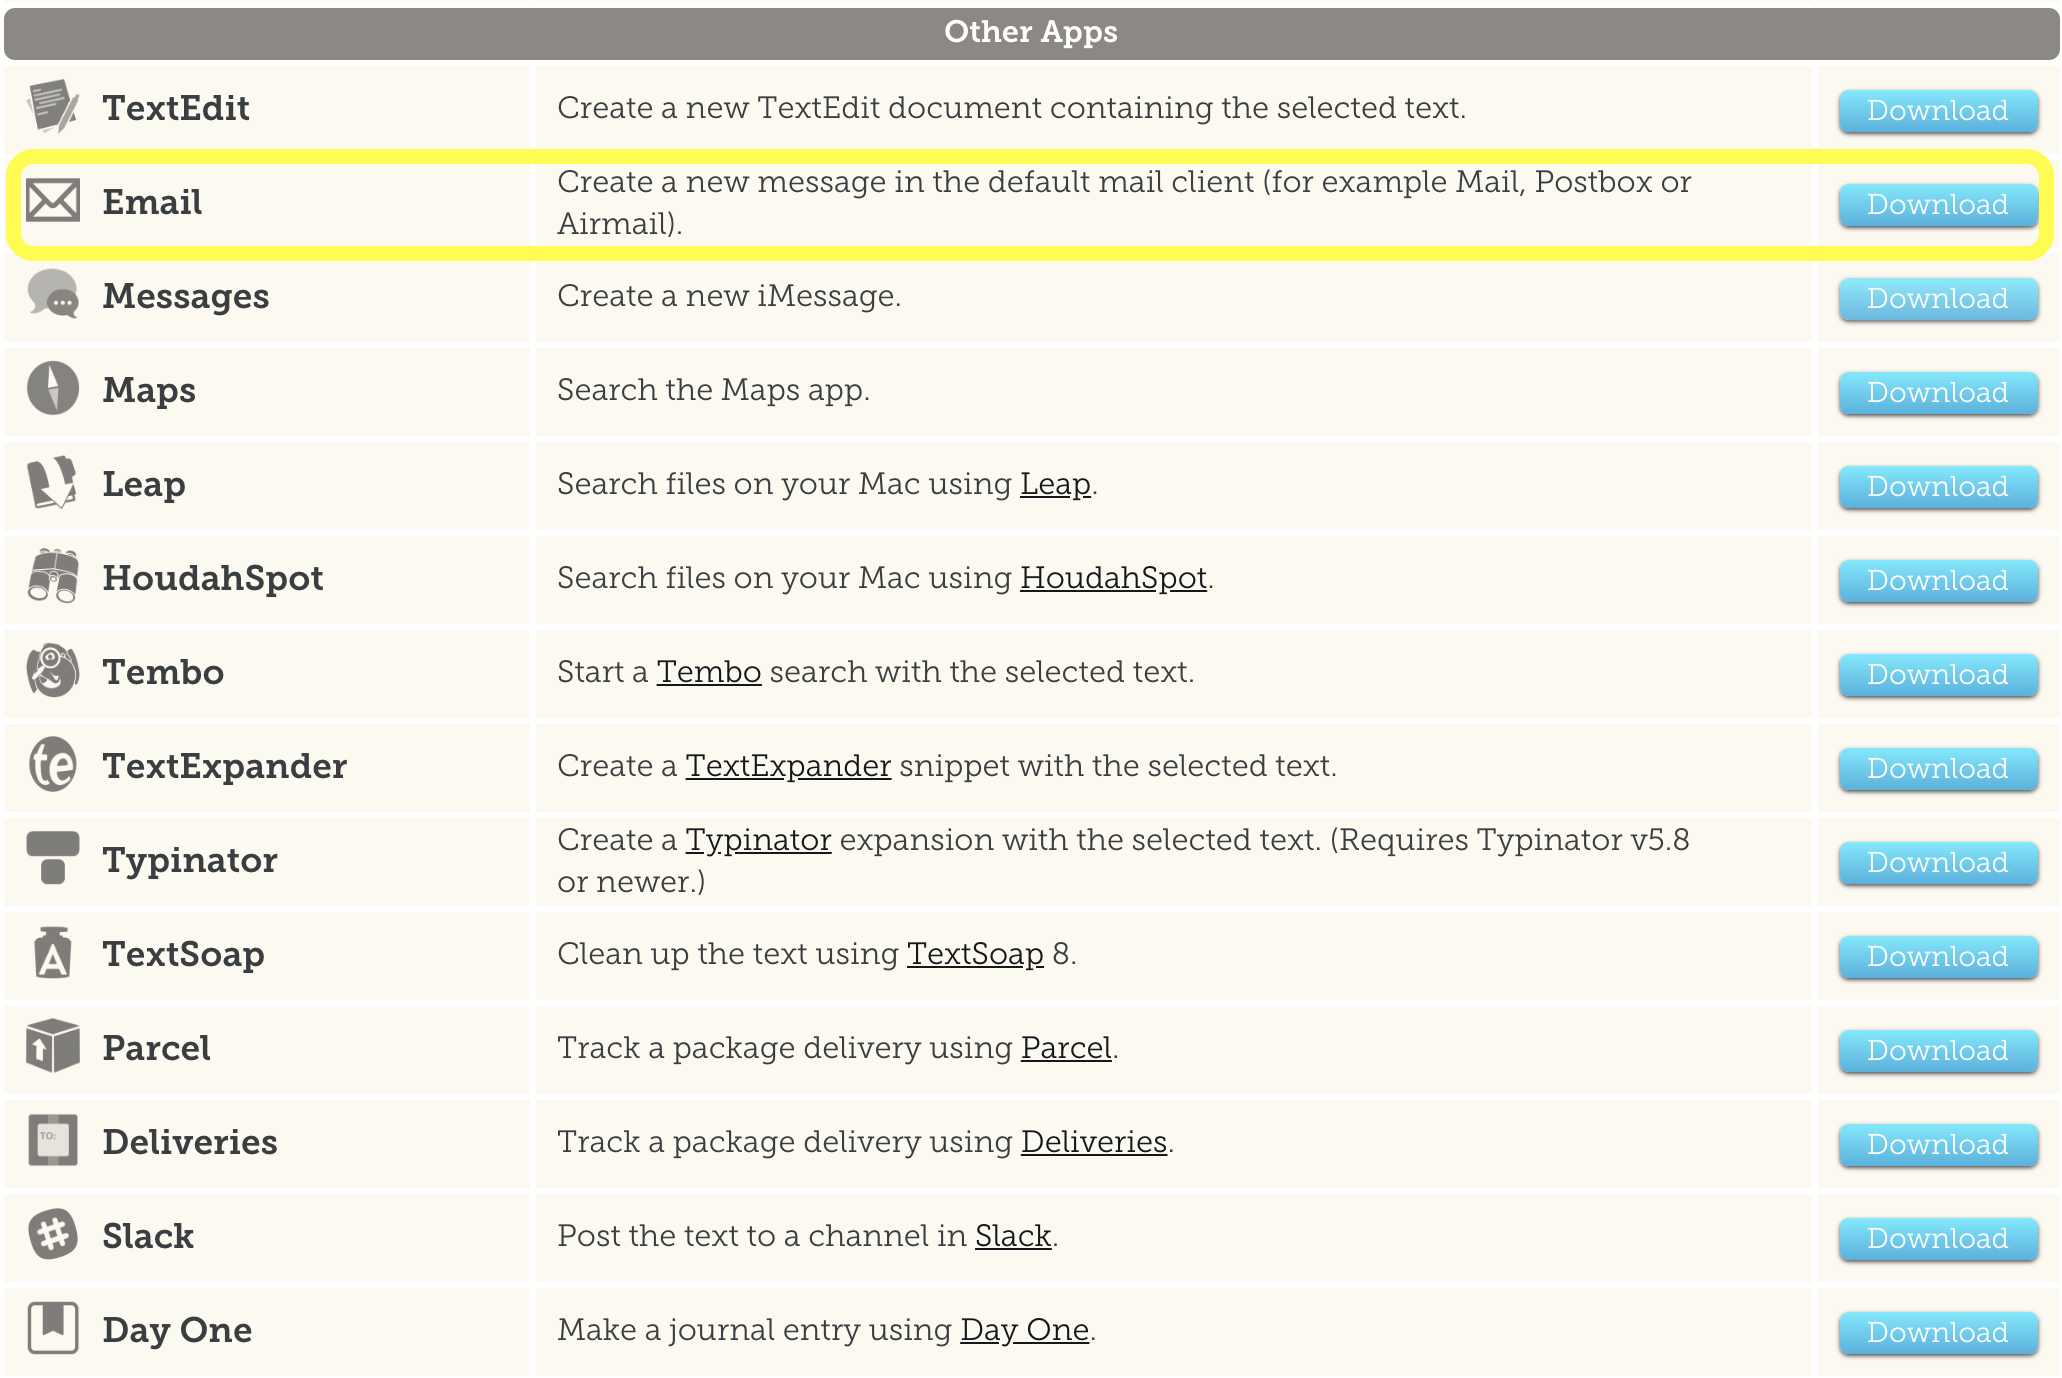Image resolution: width=2062 pixels, height=1378 pixels.
Task: Visit the TextSoap link in description
Action: pyautogui.click(x=975, y=954)
